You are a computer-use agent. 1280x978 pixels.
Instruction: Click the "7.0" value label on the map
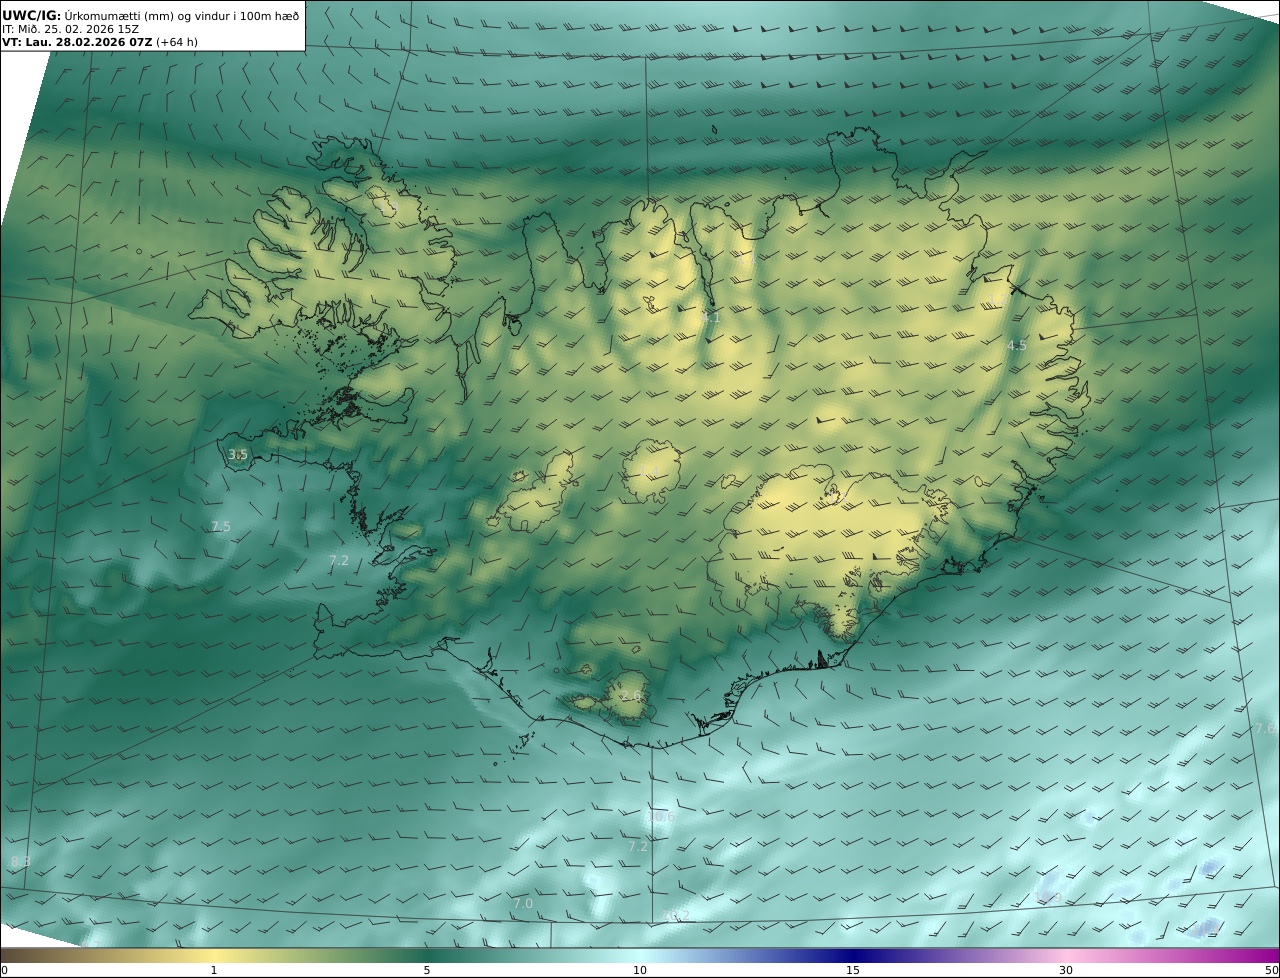click(x=523, y=903)
